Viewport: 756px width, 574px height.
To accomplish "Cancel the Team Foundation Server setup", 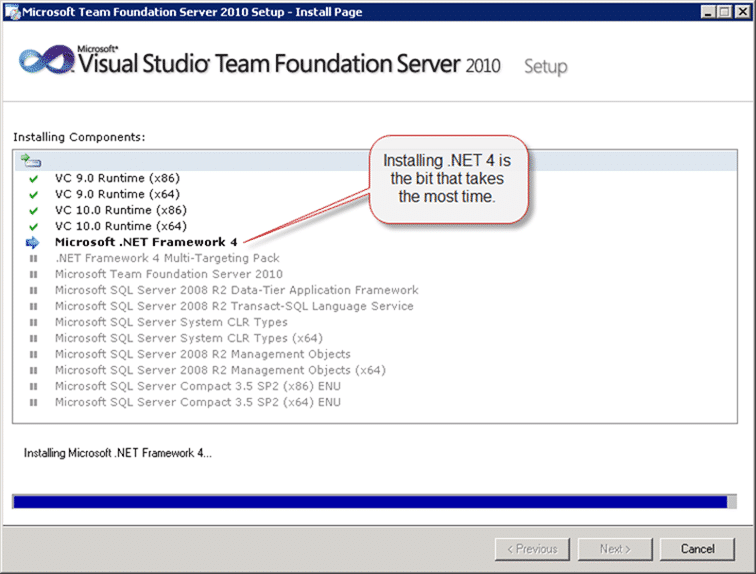I will point(697,549).
